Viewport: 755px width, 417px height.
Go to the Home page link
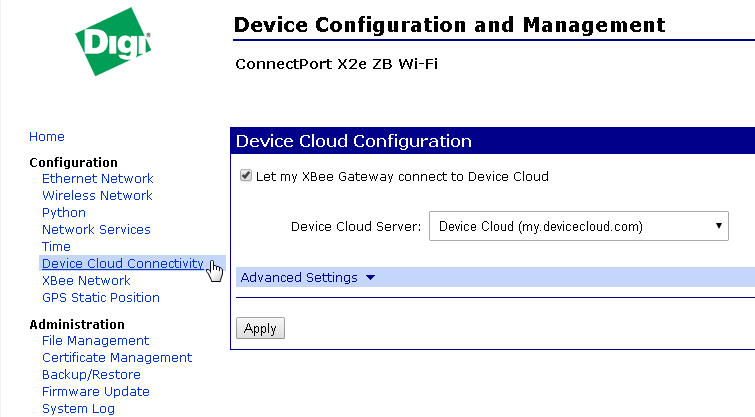(x=47, y=137)
